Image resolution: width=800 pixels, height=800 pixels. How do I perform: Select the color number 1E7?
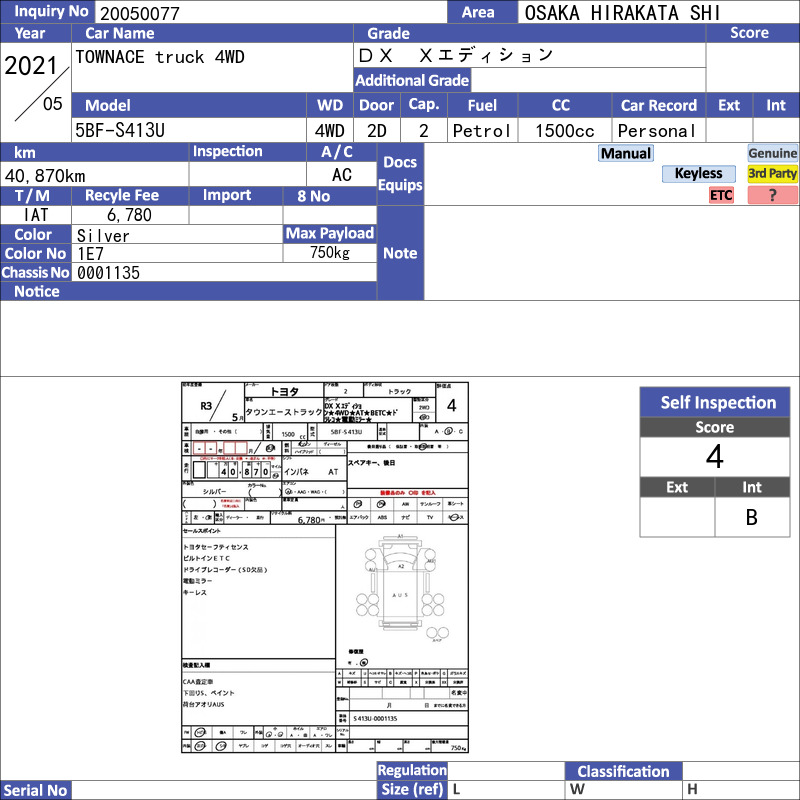coord(90,254)
